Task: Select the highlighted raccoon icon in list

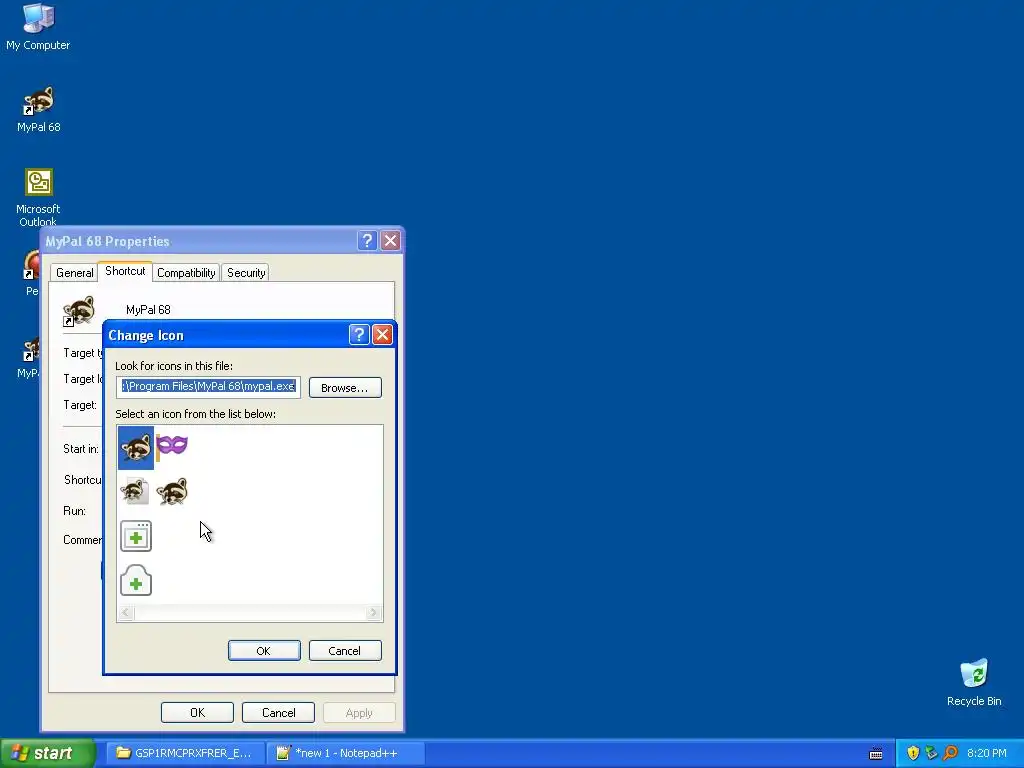Action: click(136, 448)
